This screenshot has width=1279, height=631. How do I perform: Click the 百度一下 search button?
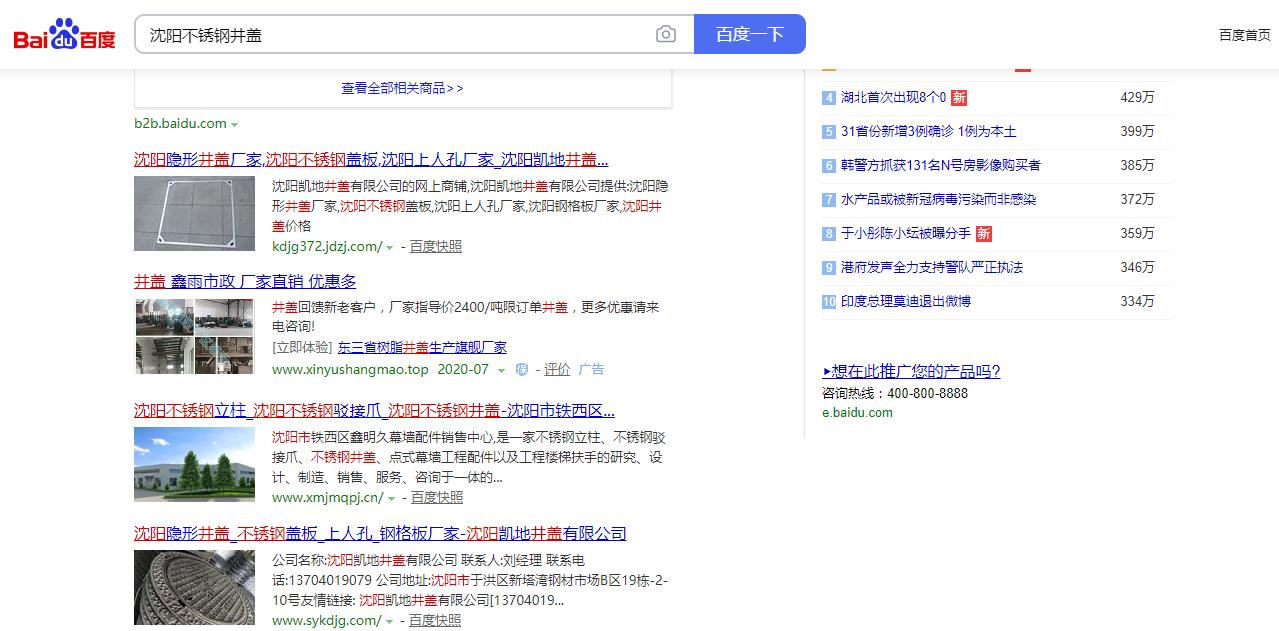pyautogui.click(x=750, y=34)
